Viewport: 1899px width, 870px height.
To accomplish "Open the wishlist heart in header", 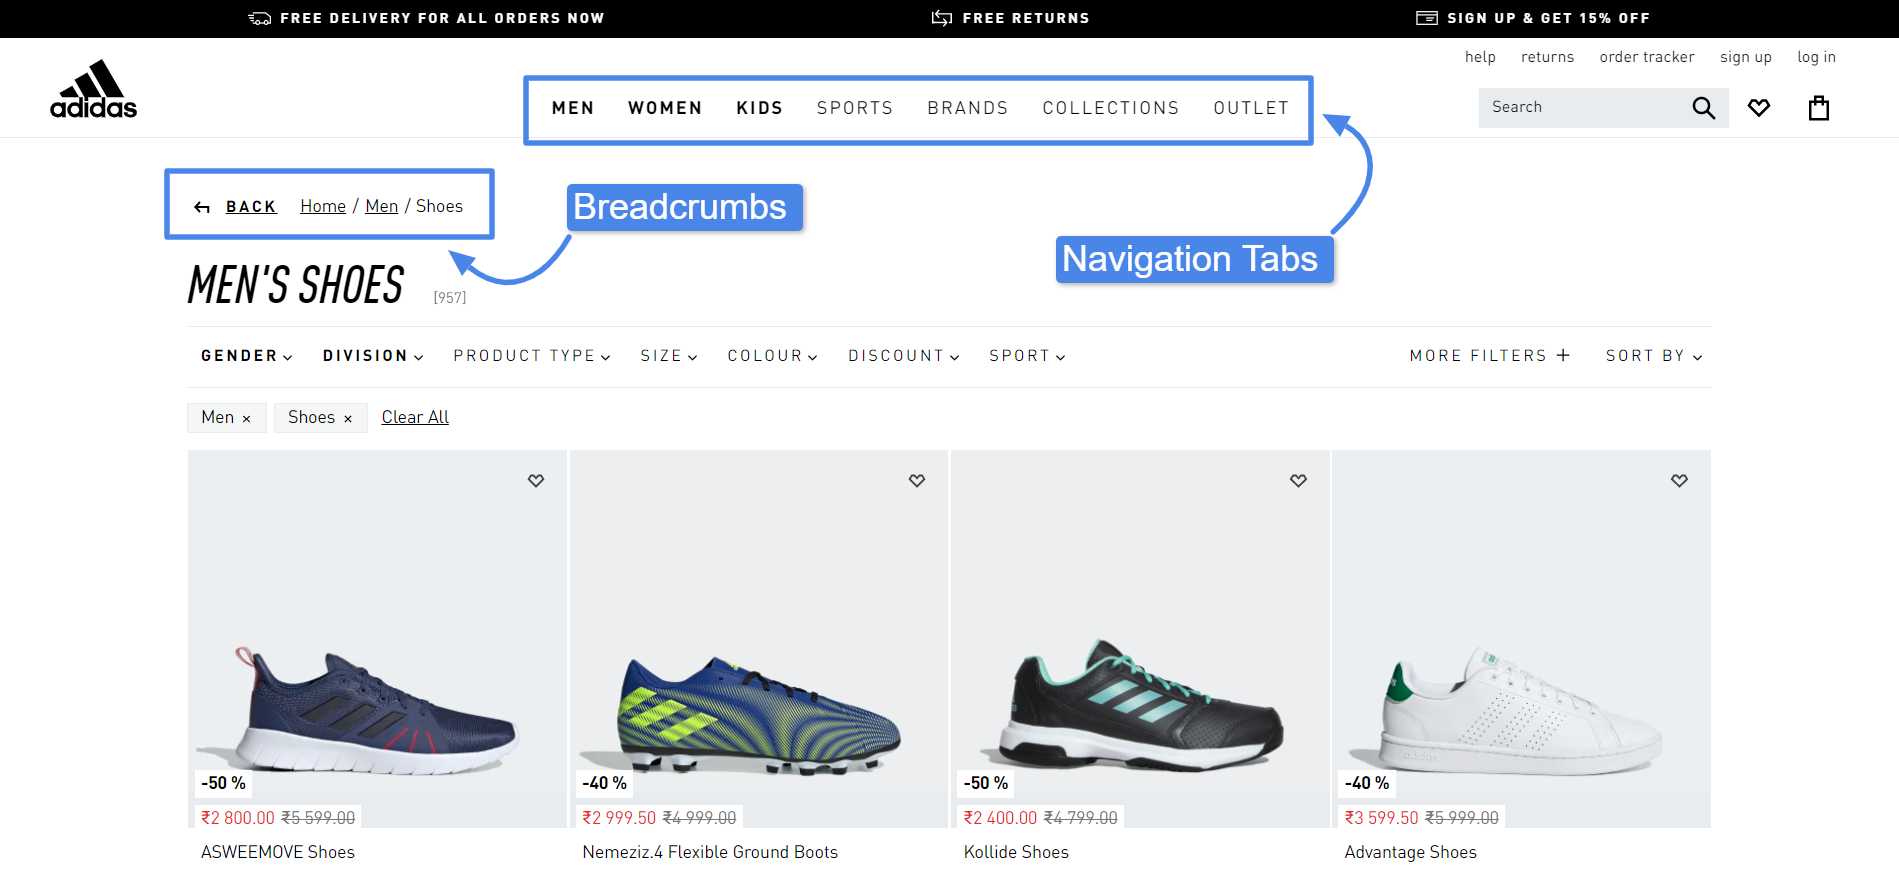I will pos(1759,107).
